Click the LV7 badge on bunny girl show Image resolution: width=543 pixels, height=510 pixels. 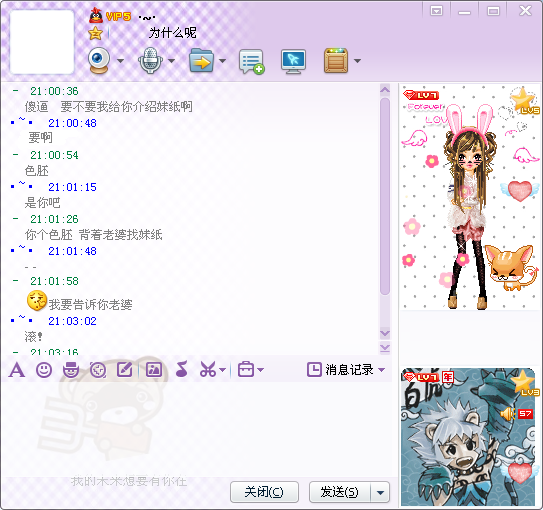(x=421, y=95)
